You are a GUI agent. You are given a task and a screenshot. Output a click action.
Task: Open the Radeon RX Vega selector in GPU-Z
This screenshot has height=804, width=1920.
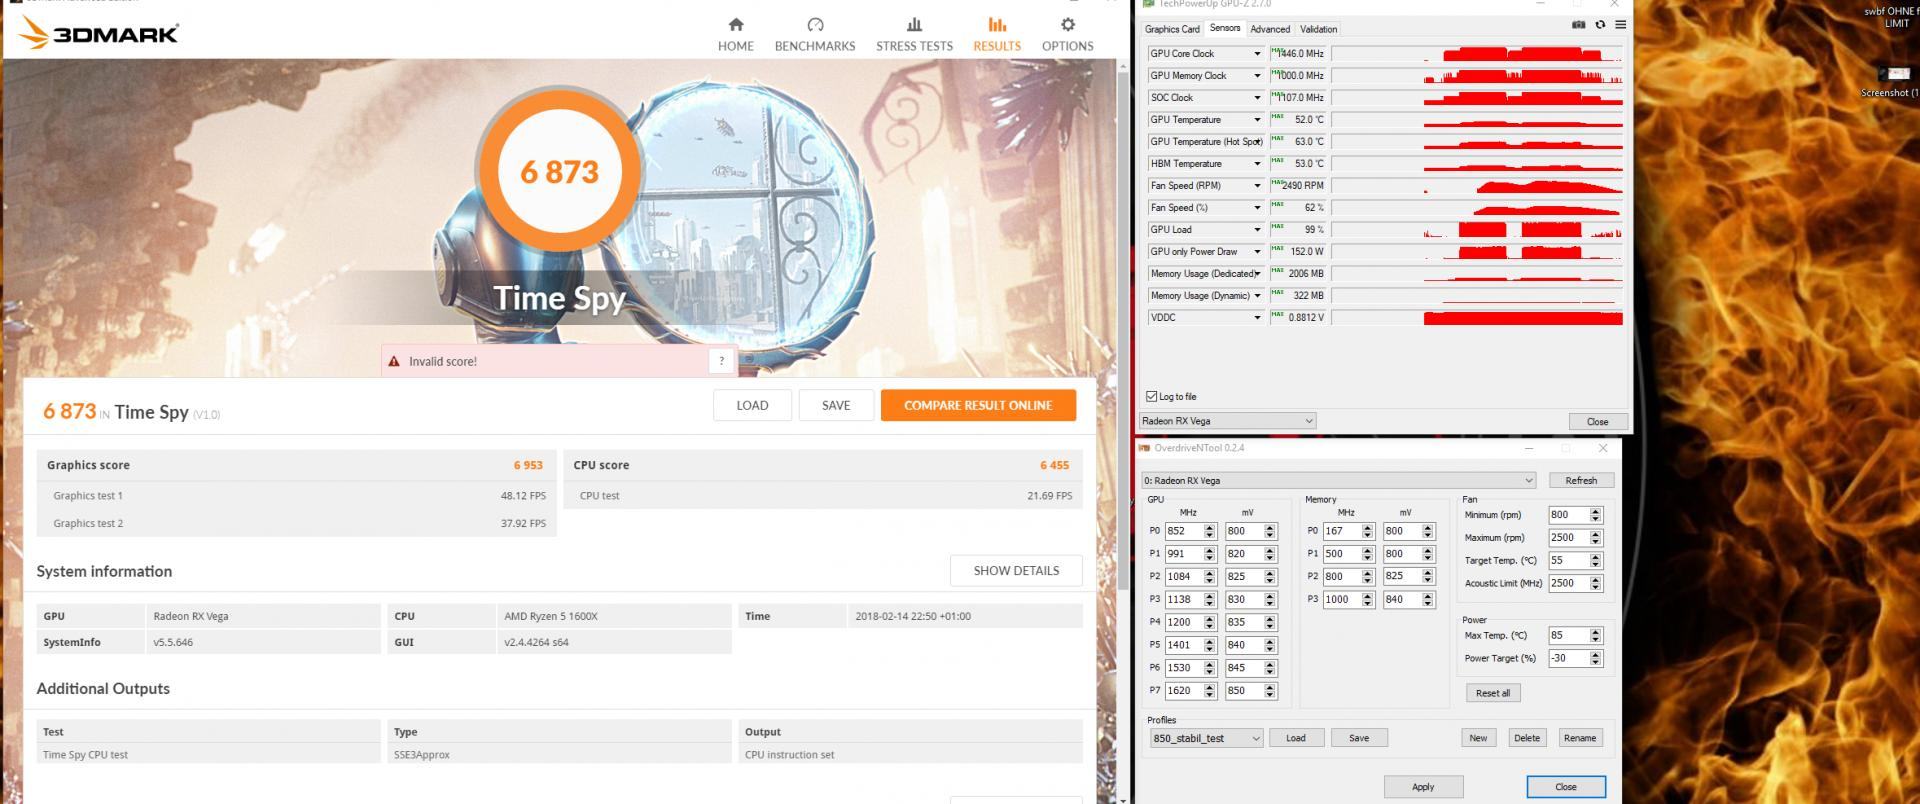pos(1227,421)
